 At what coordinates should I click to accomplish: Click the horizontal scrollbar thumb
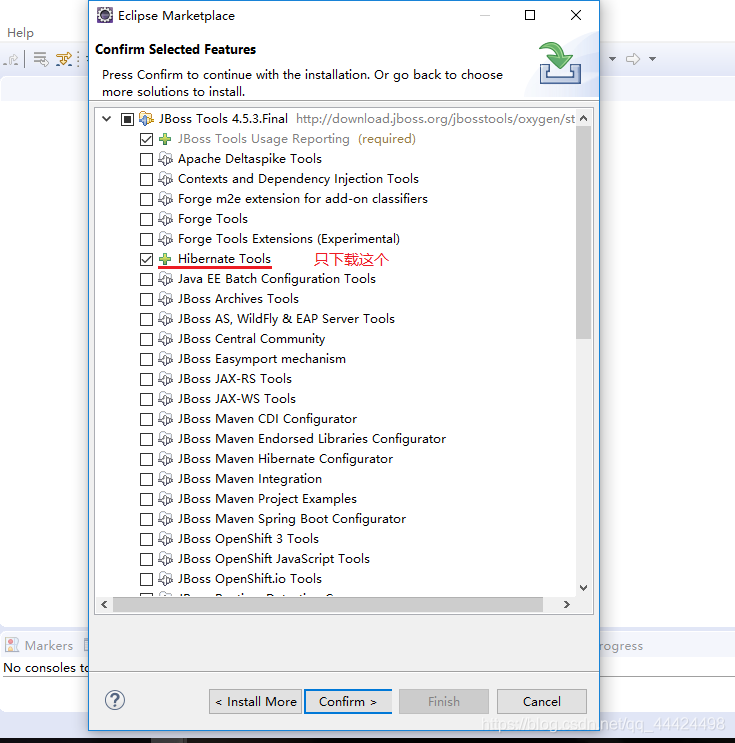tap(328, 605)
